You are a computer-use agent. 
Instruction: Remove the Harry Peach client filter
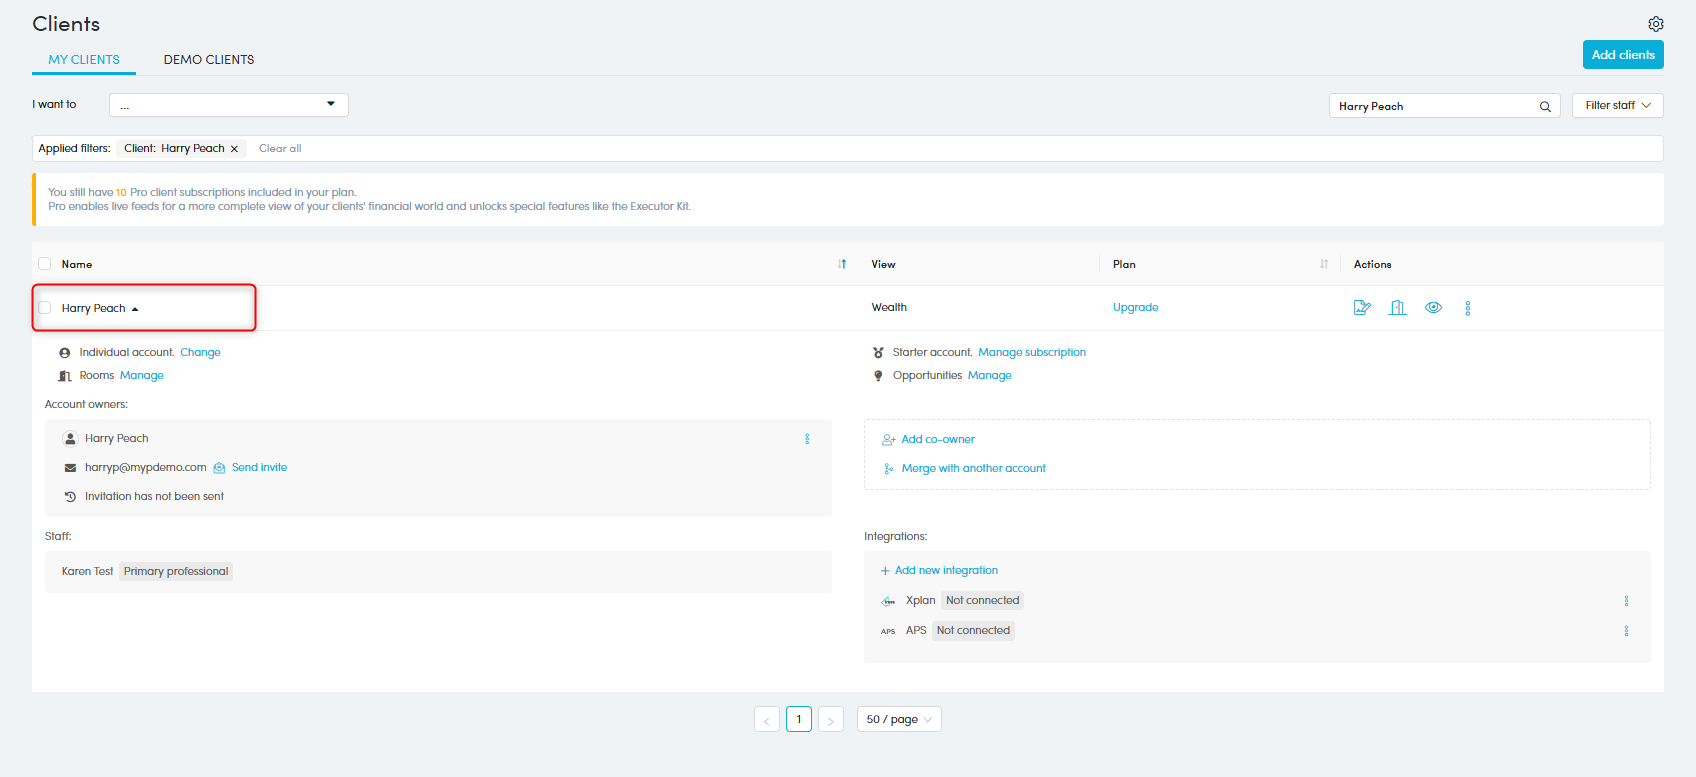pos(234,149)
